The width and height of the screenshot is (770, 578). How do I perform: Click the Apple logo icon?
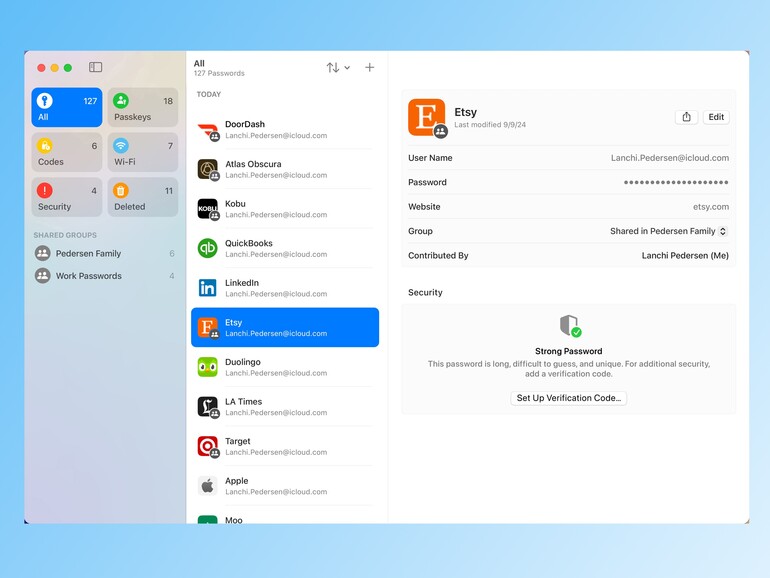tap(208, 486)
